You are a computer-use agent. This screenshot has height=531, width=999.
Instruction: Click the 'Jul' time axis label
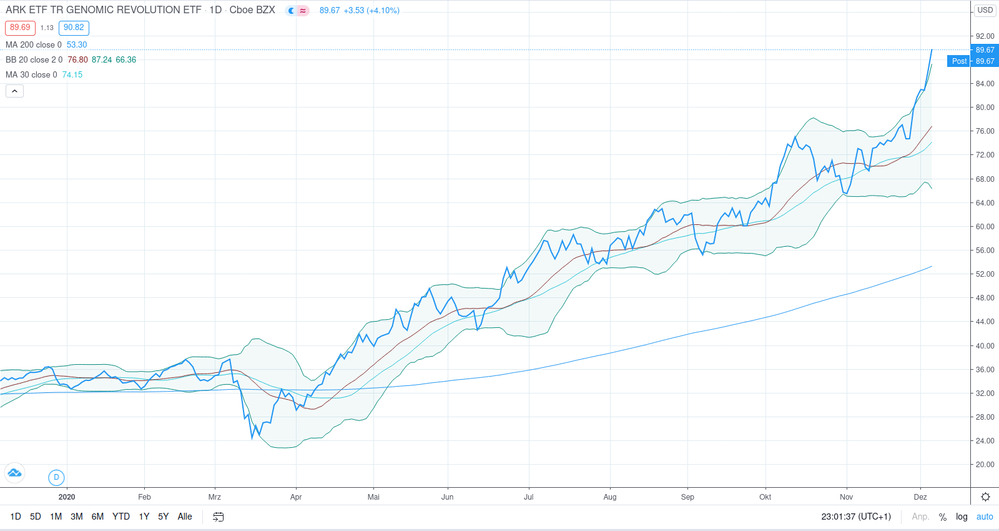[528, 497]
